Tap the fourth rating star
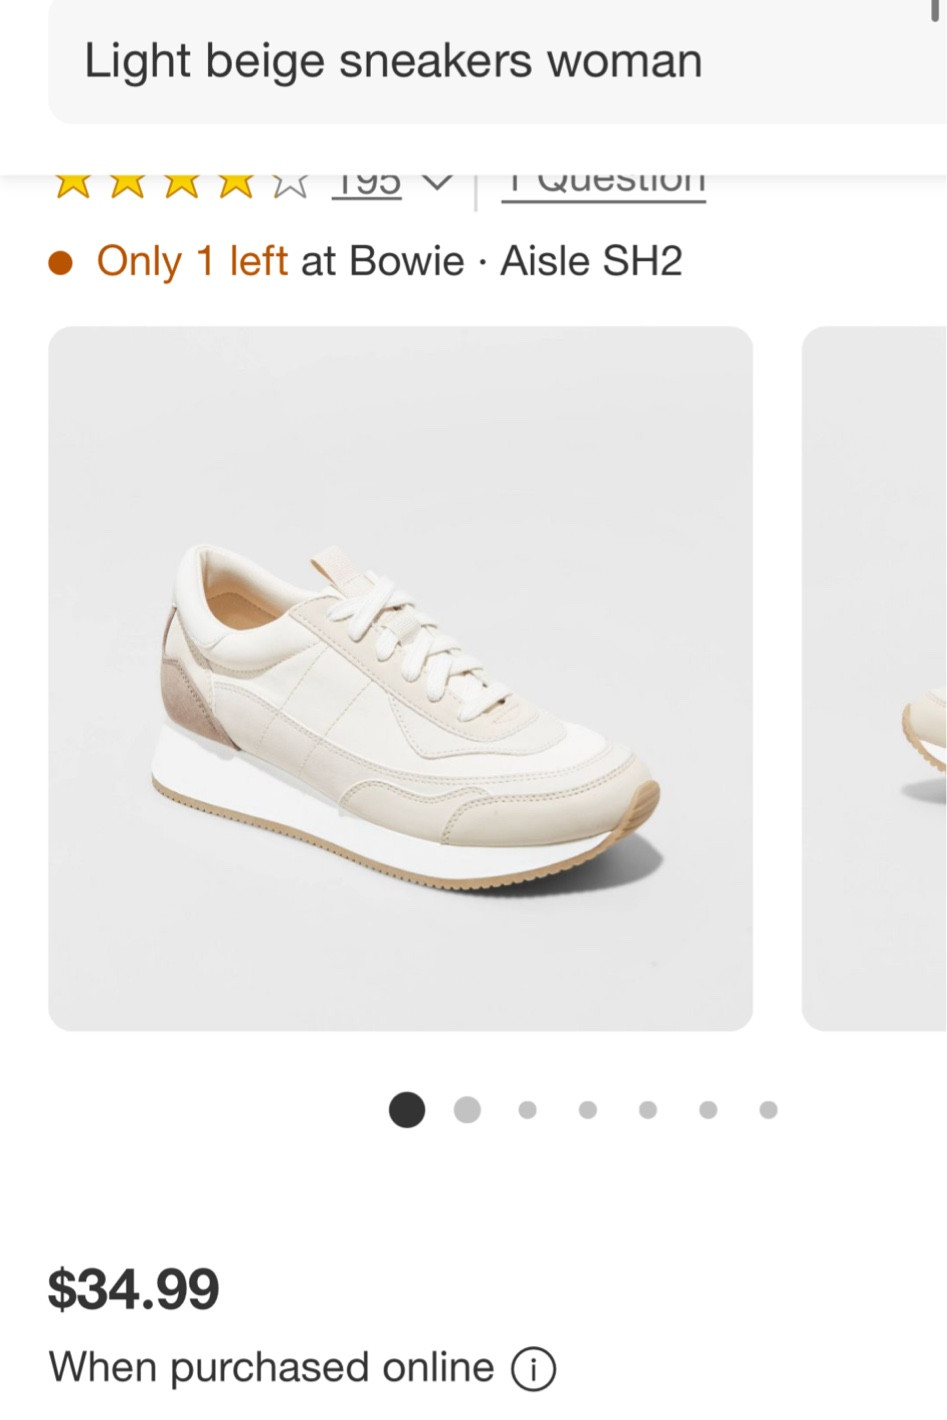The image size is (947, 1420). pos(237,182)
